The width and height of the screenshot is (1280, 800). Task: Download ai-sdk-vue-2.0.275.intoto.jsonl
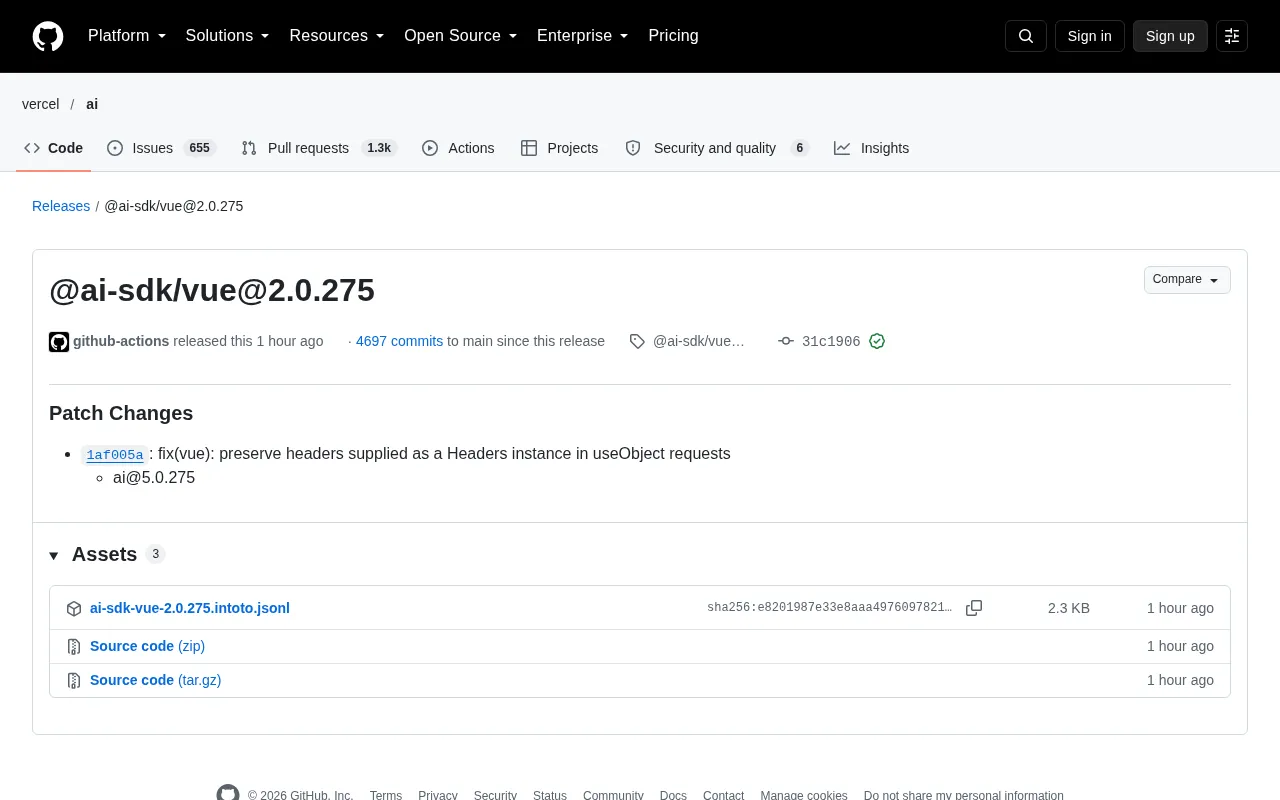(x=190, y=608)
